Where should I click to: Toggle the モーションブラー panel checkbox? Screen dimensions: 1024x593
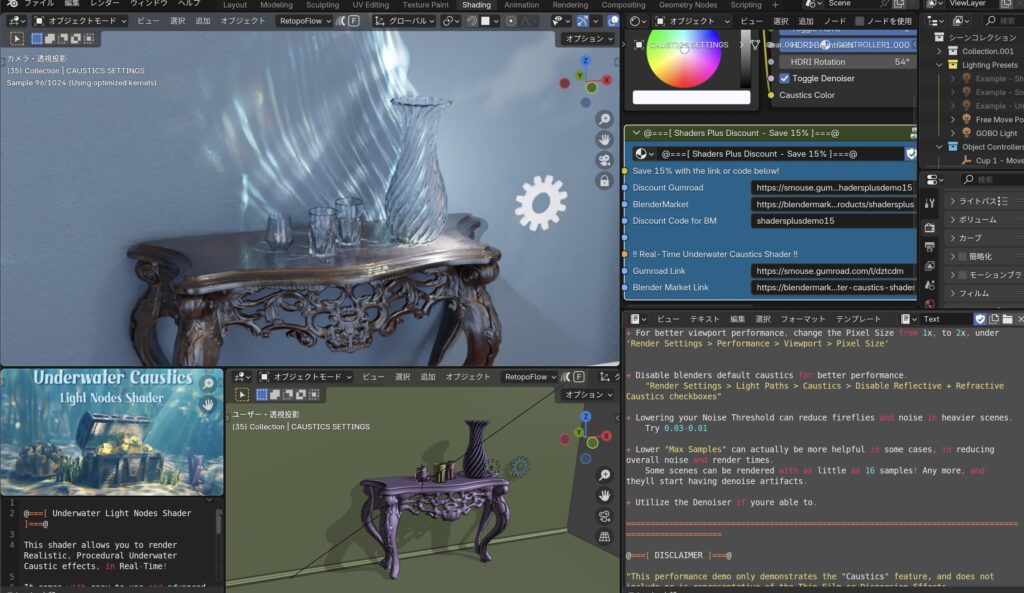point(963,275)
